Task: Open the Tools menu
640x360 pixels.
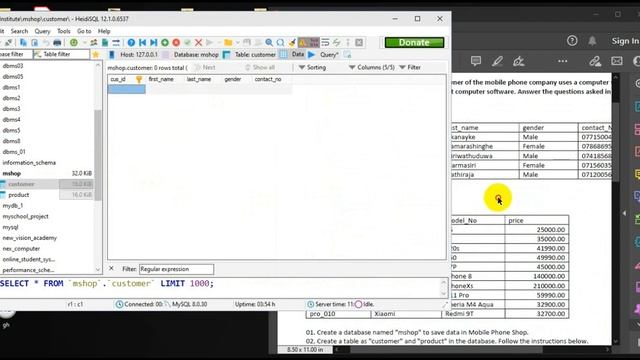Action: (63, 31)
